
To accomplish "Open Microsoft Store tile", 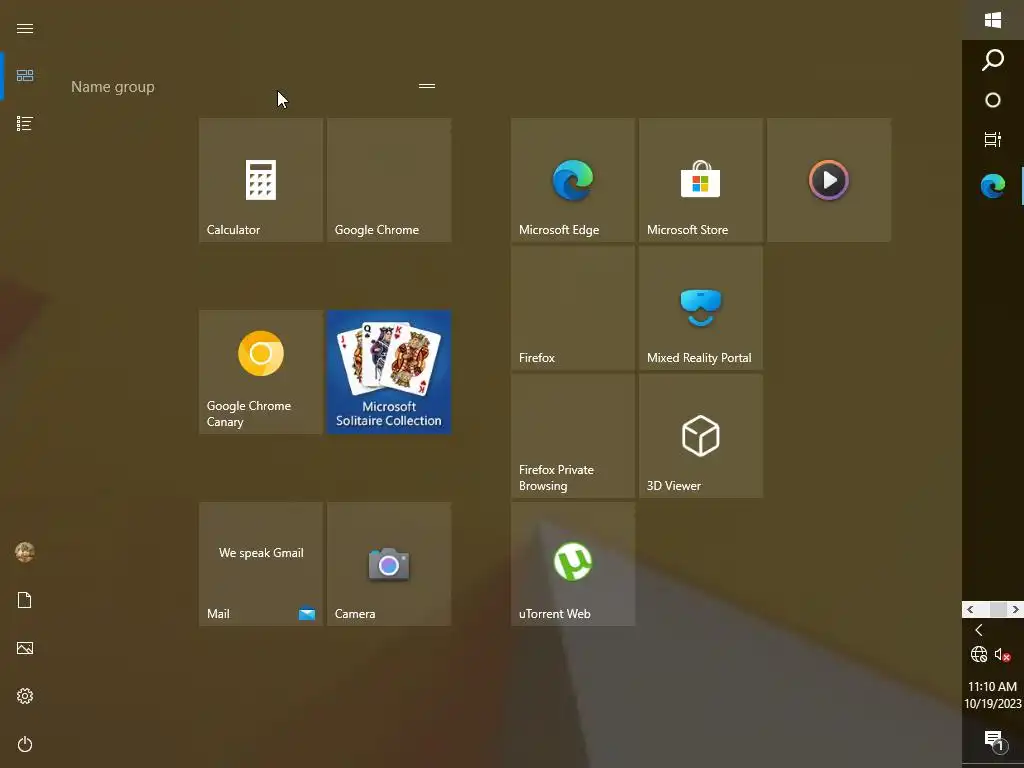I will pyautogui.click(x=701, y=180).
